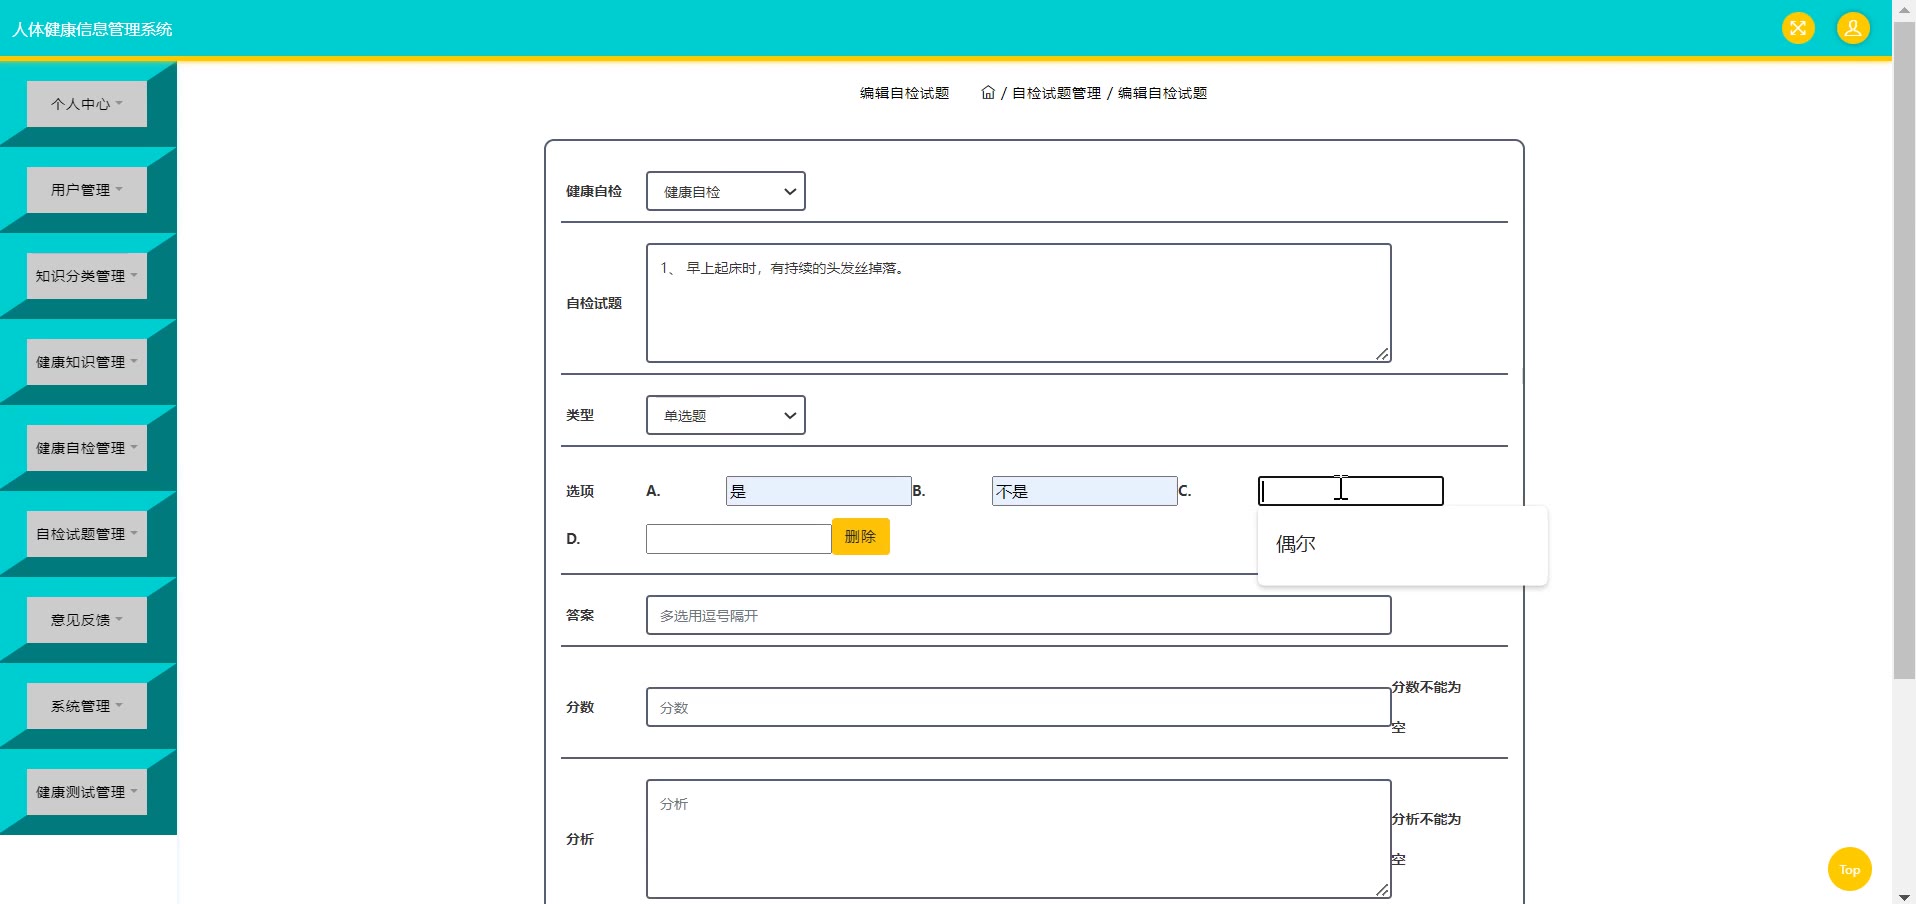Select 自检试题管理 sidebar item
The width and height of the screenshot is (1916, 904).
[87, 534]
